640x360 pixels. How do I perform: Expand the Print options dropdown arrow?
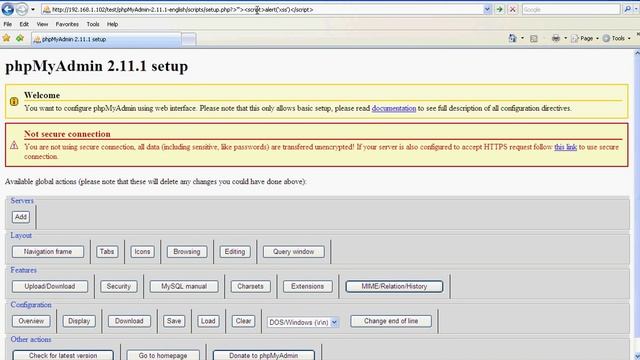565,38
